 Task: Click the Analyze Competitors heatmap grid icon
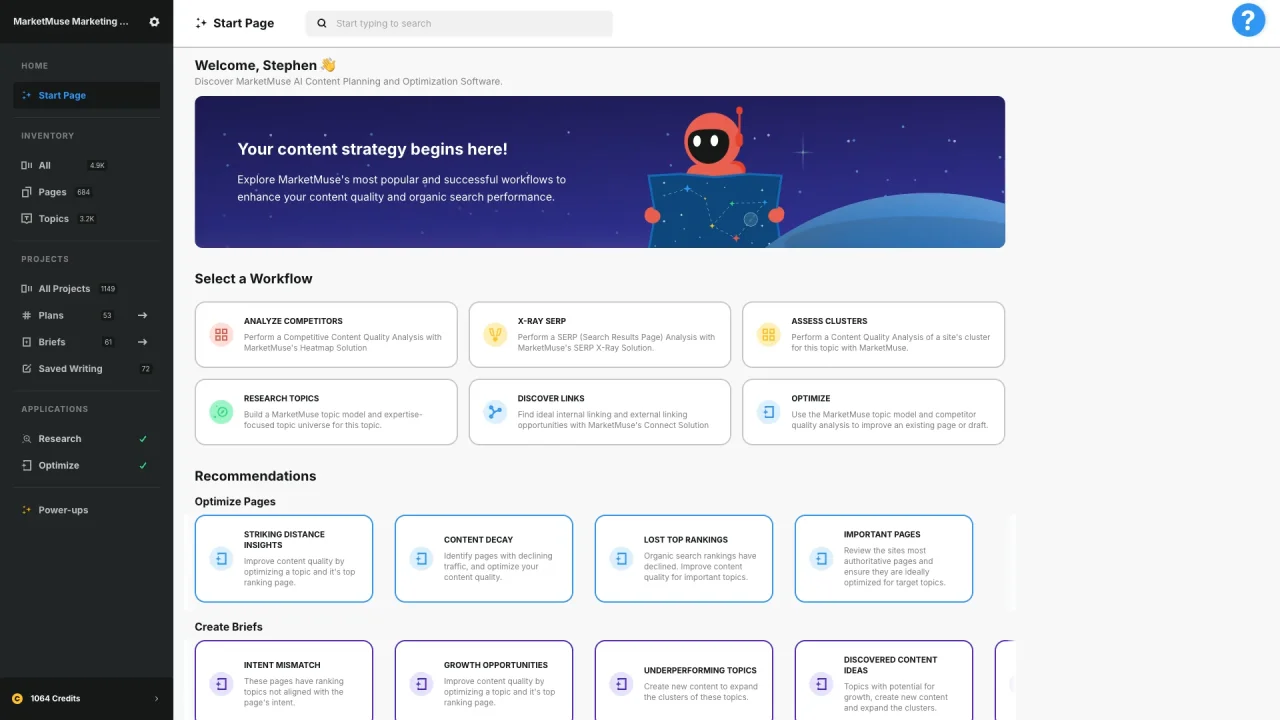point(221,334)
